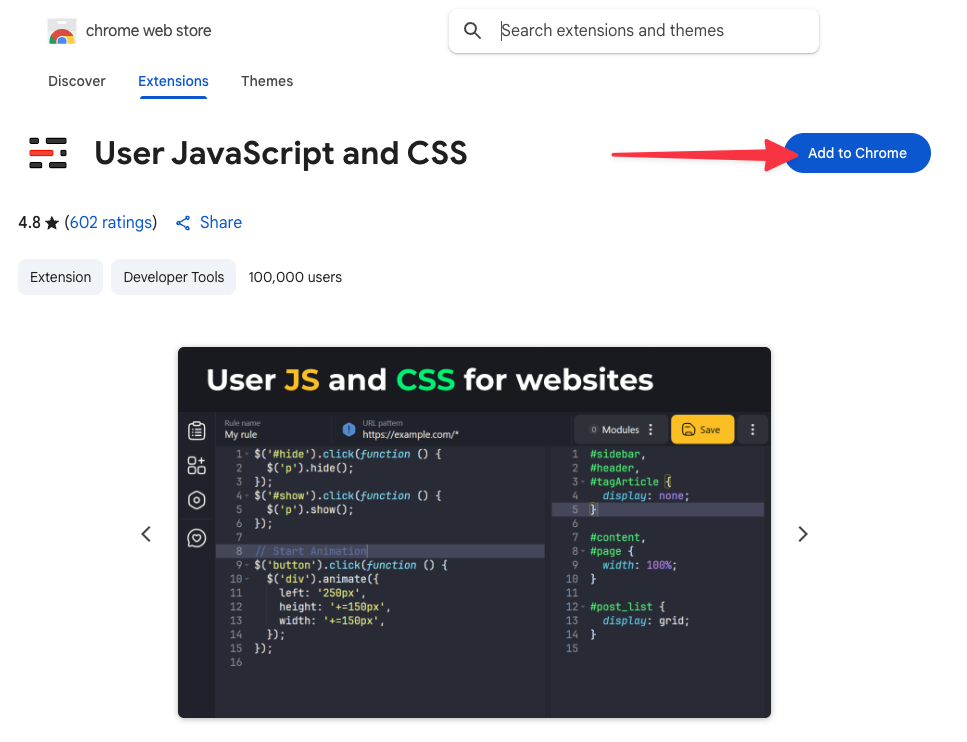Collapse the fold arrow on CSS line 12

pos(583,607)
